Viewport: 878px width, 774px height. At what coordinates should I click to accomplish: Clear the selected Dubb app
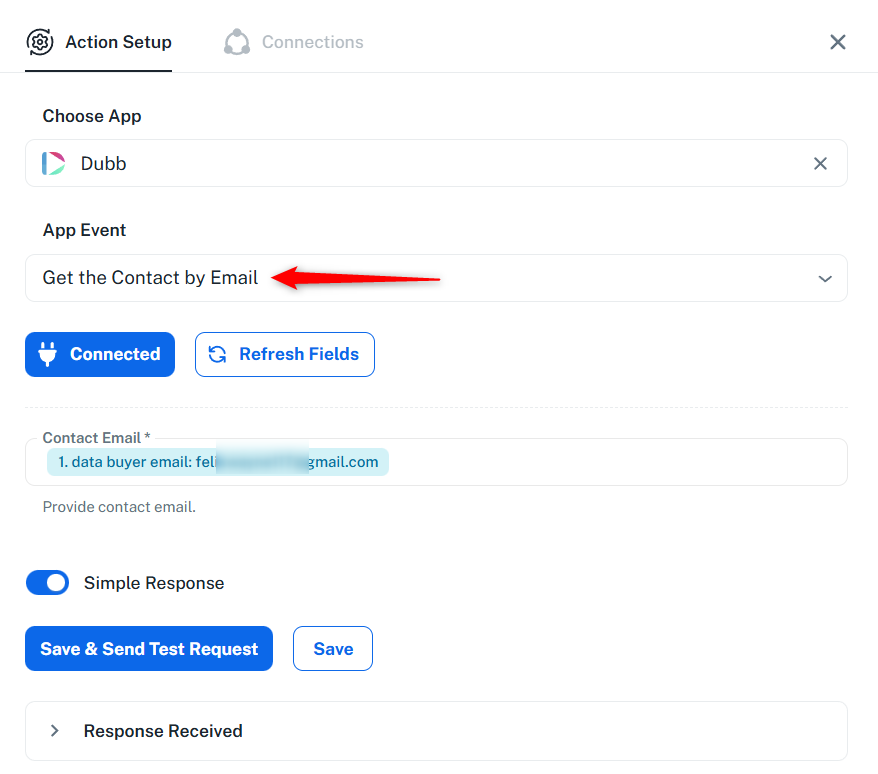820,163
